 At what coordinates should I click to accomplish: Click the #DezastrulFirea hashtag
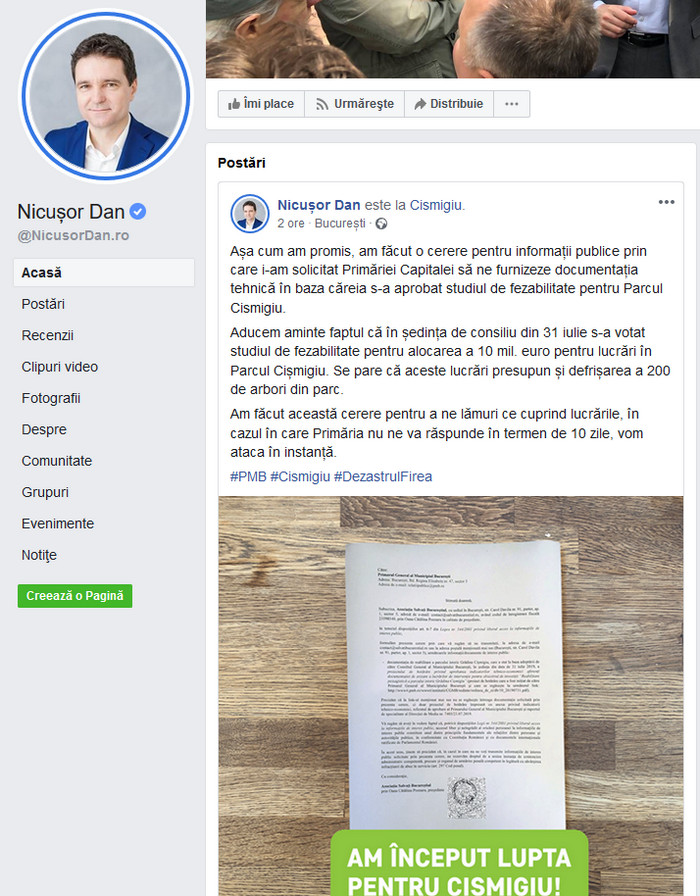[383, 477]
